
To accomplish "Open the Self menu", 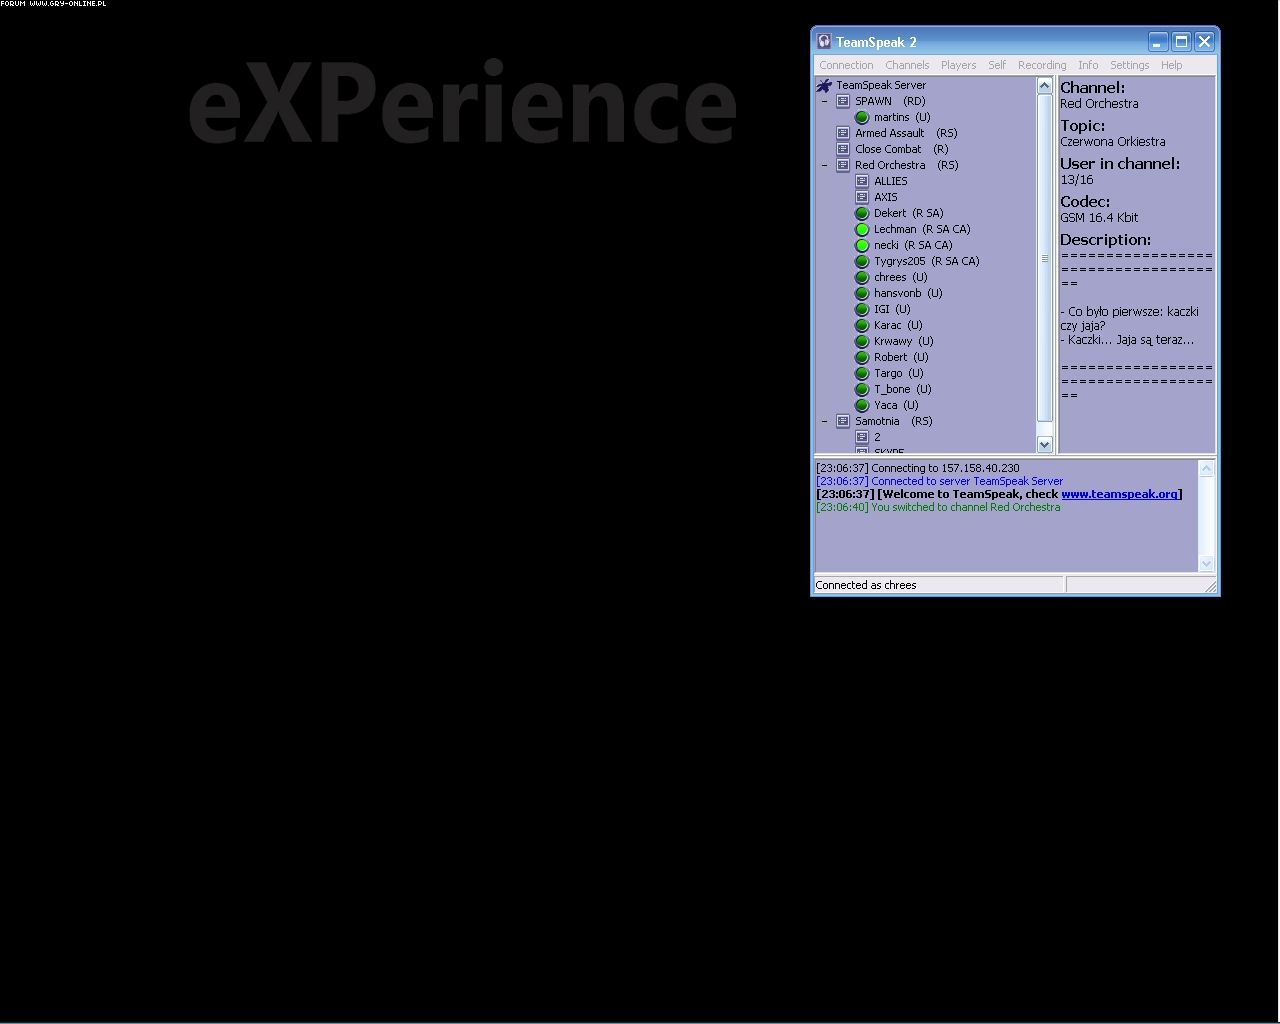I will pyautogui.click(x=997, y=65).
